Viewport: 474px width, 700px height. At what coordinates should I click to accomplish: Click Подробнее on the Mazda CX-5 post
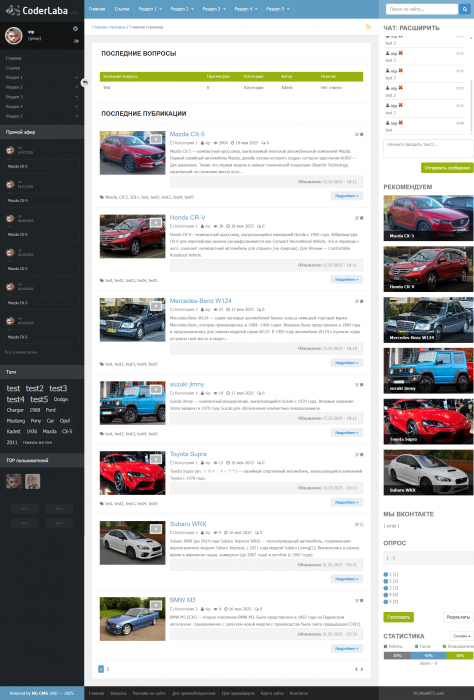(x=347, y=196)
